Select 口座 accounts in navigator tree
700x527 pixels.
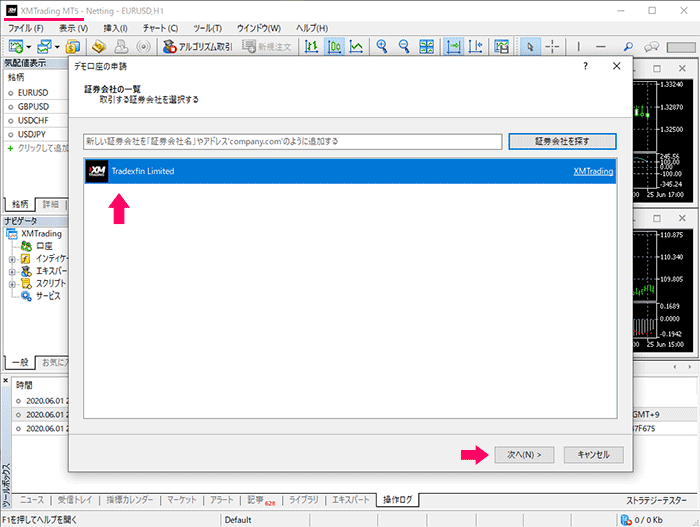coord(44,246)
